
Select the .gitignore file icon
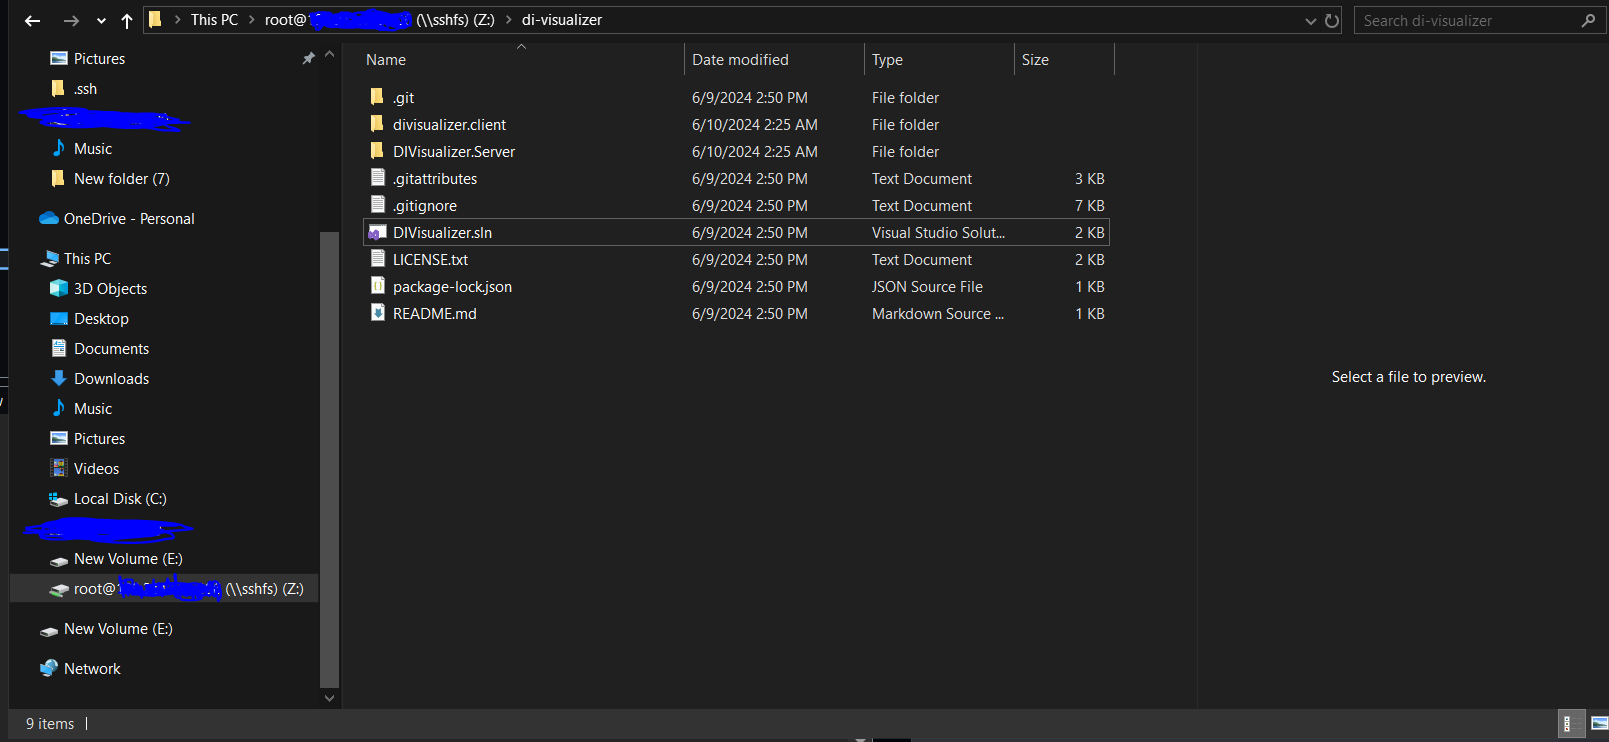click(x=377, y=205)
